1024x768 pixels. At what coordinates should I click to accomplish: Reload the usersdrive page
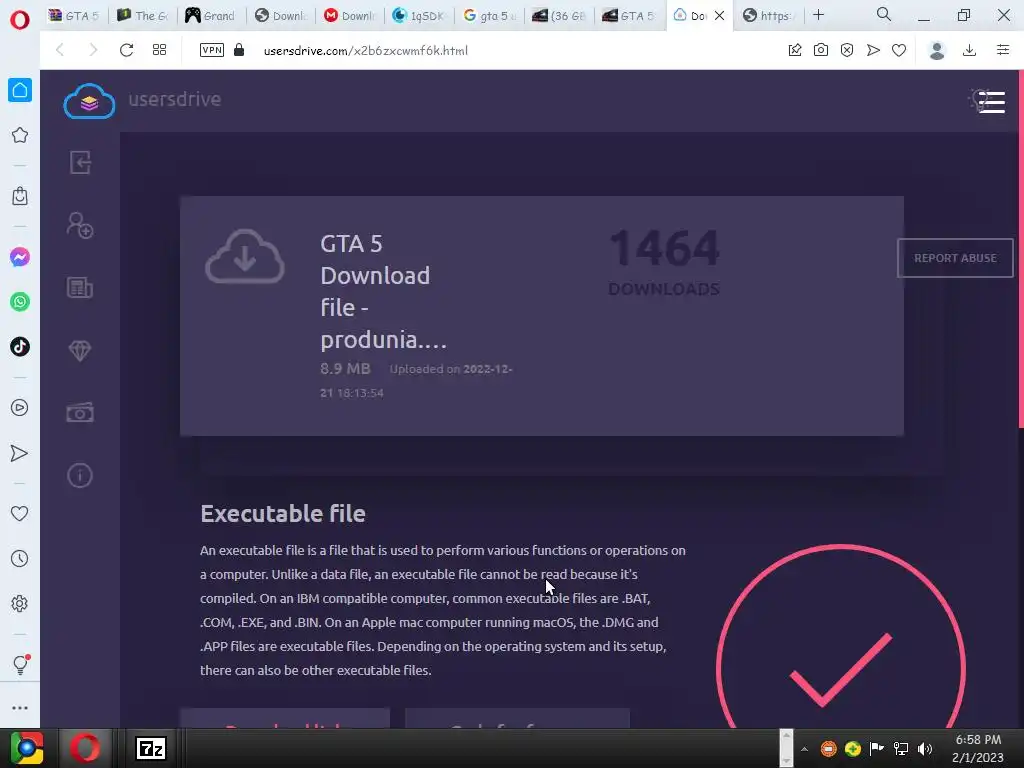tap(127, 50)
